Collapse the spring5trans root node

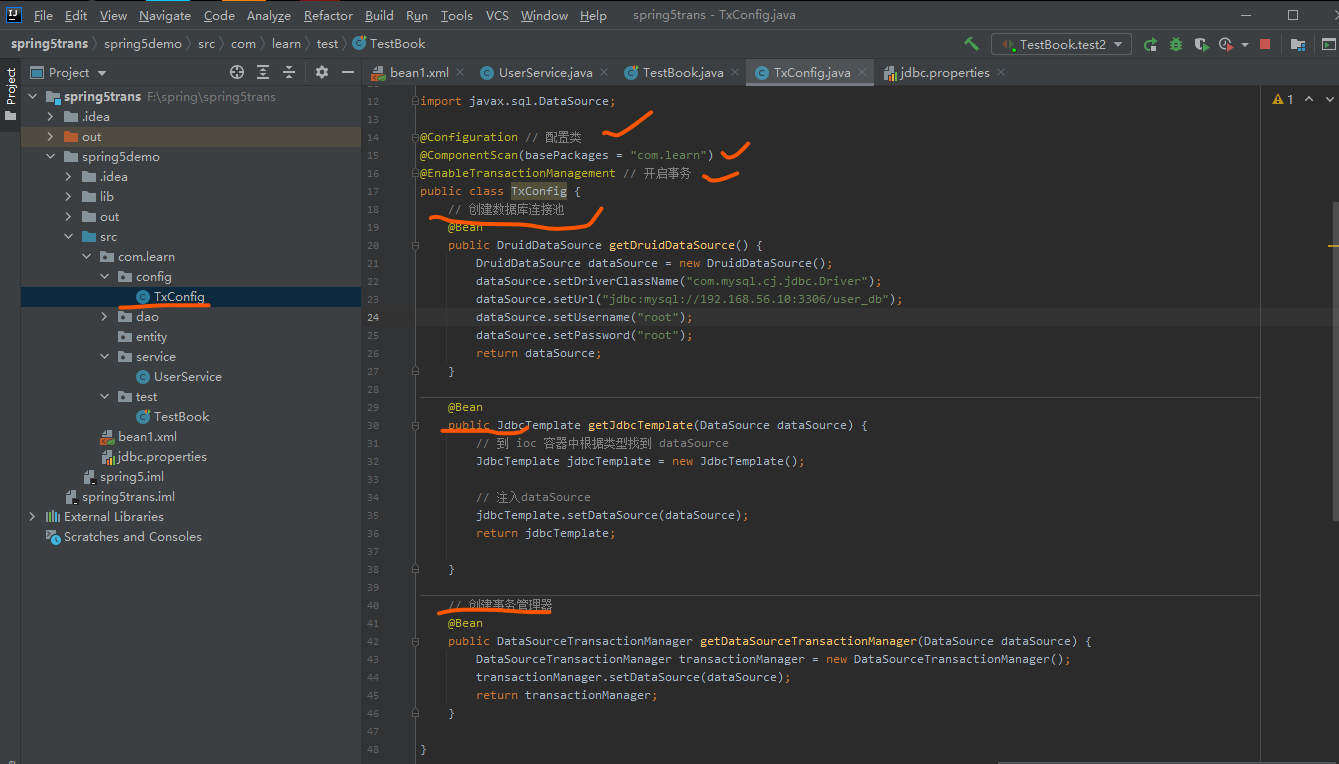pos(32,97)
